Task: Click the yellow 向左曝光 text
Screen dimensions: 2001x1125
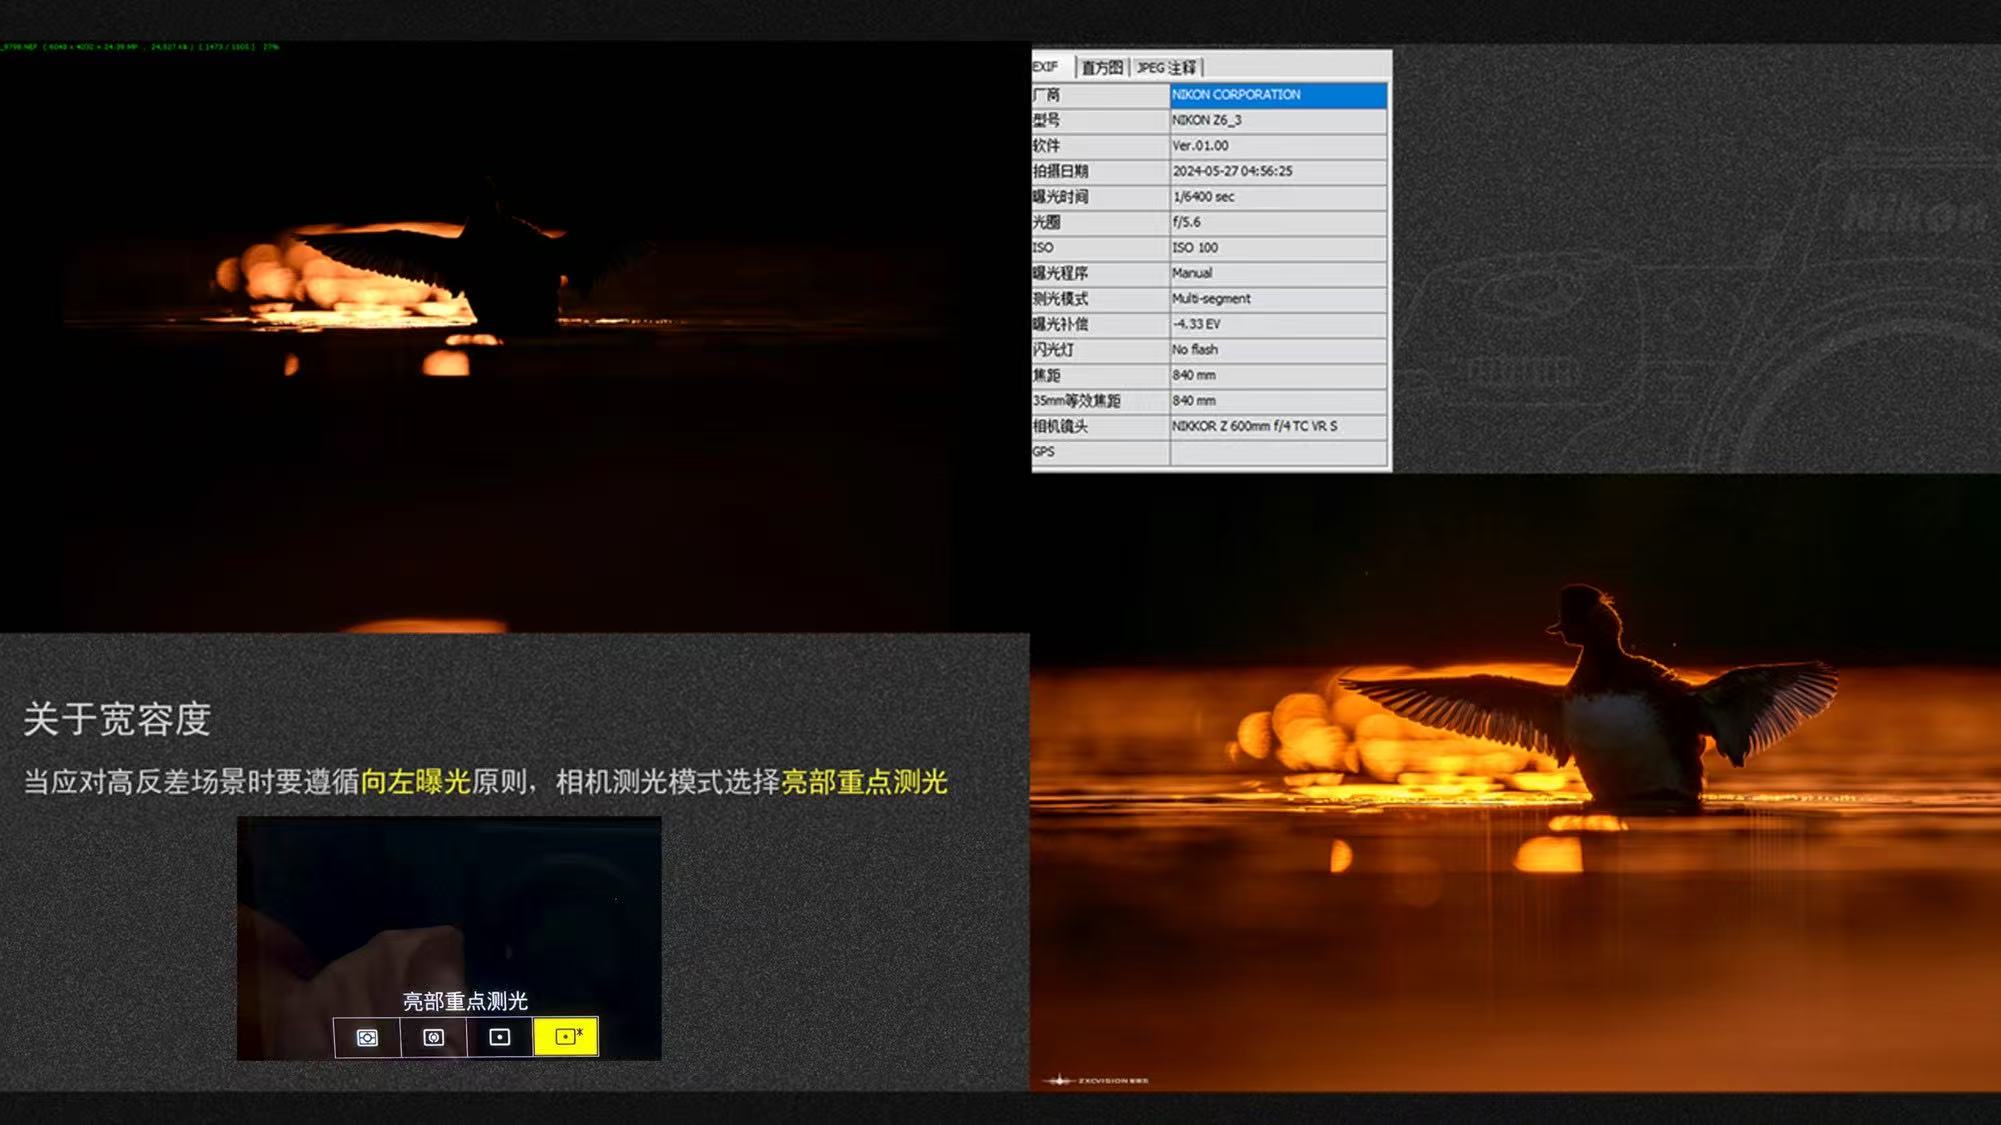Action: [x=415, y=782]
